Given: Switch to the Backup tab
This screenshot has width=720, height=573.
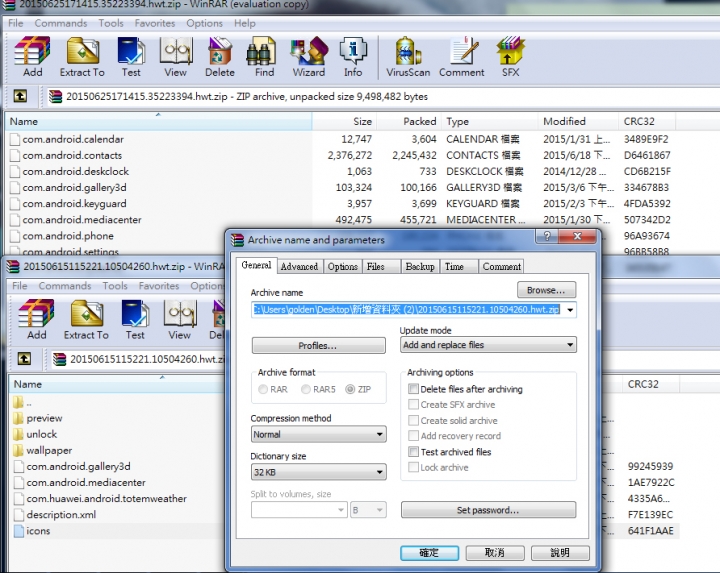Looking at the screenshot, I should pos(420,267).
